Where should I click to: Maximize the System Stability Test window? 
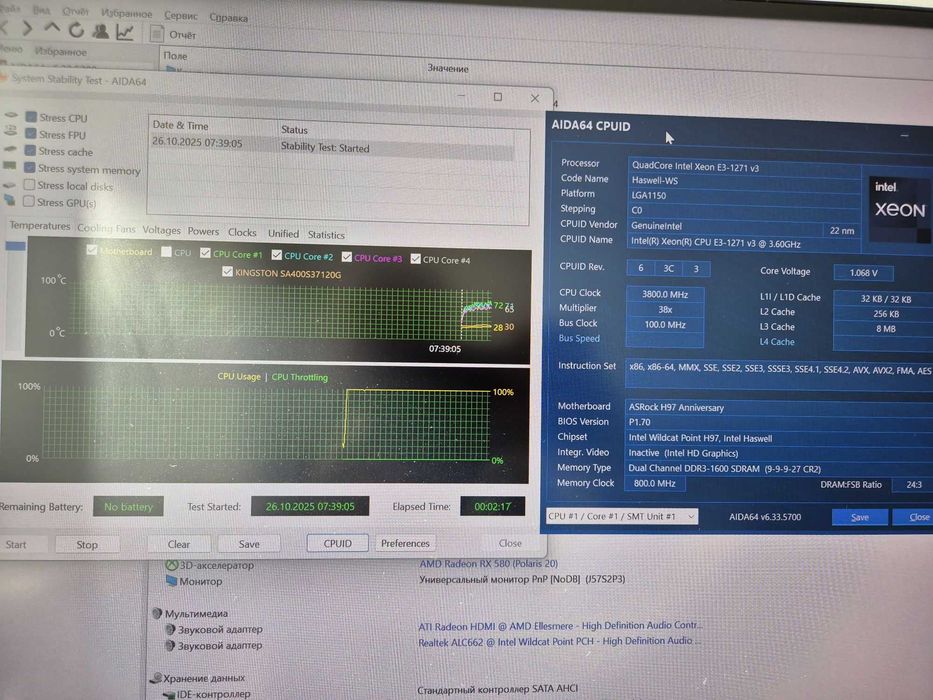coord(497,96)
